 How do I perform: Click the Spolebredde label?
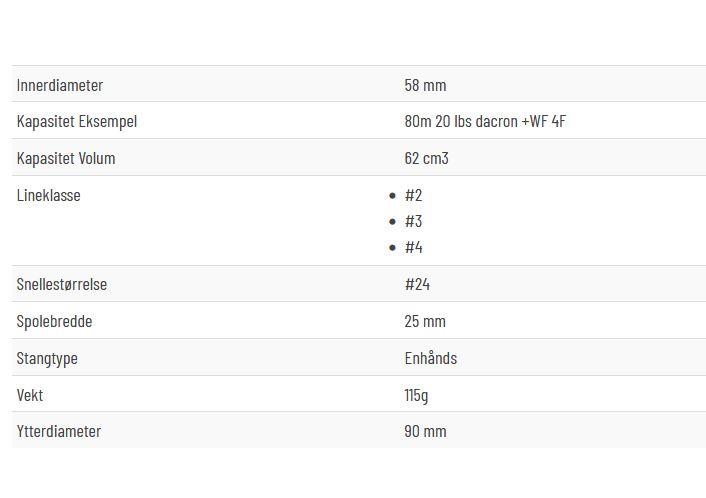(54, 321)
